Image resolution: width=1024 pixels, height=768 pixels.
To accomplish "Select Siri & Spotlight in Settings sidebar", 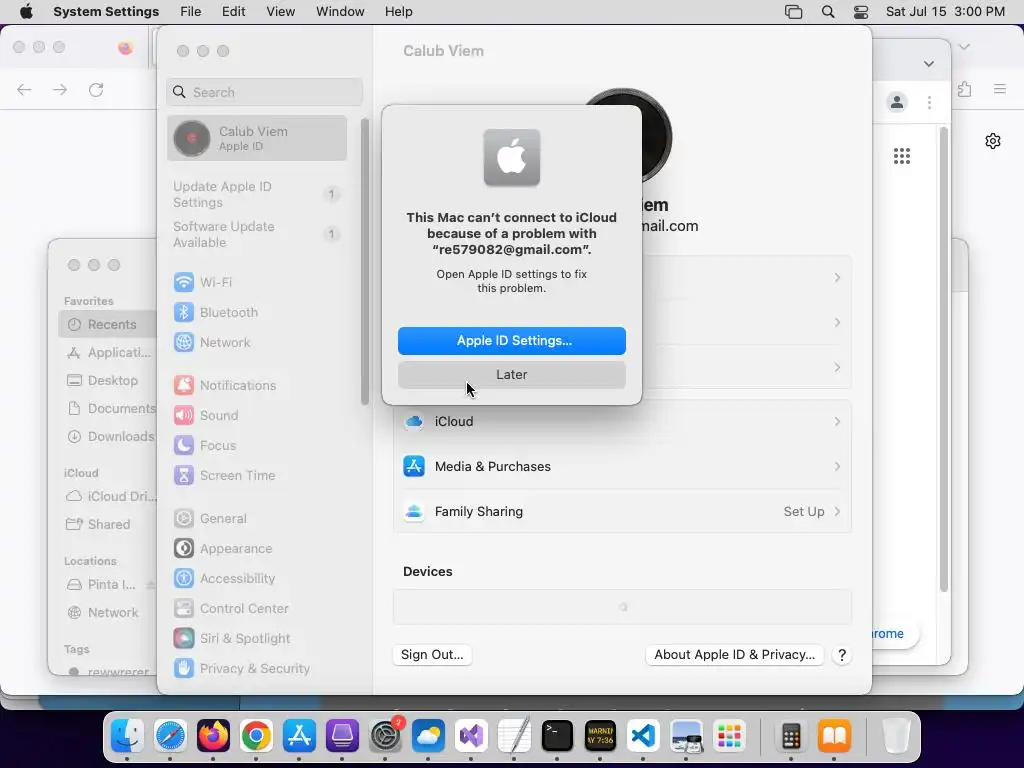I will 257,639.
